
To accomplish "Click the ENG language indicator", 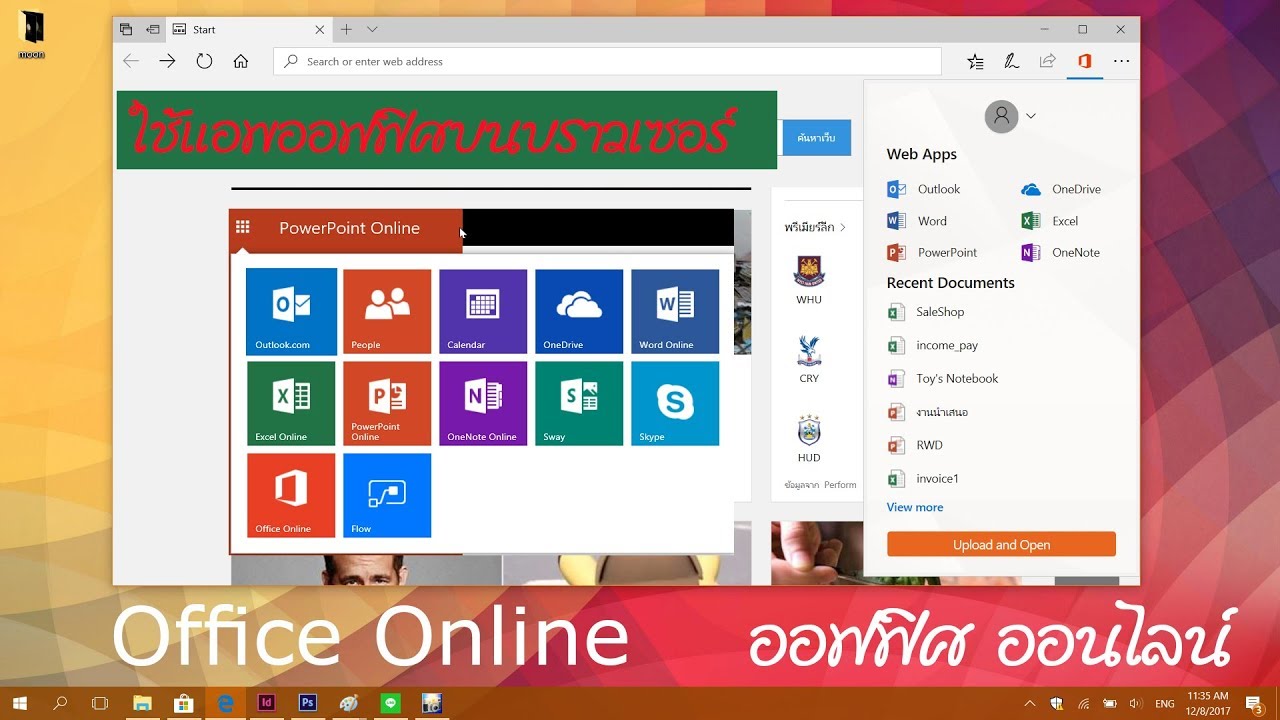I will pyautogui.click(x=1164, y=704).
